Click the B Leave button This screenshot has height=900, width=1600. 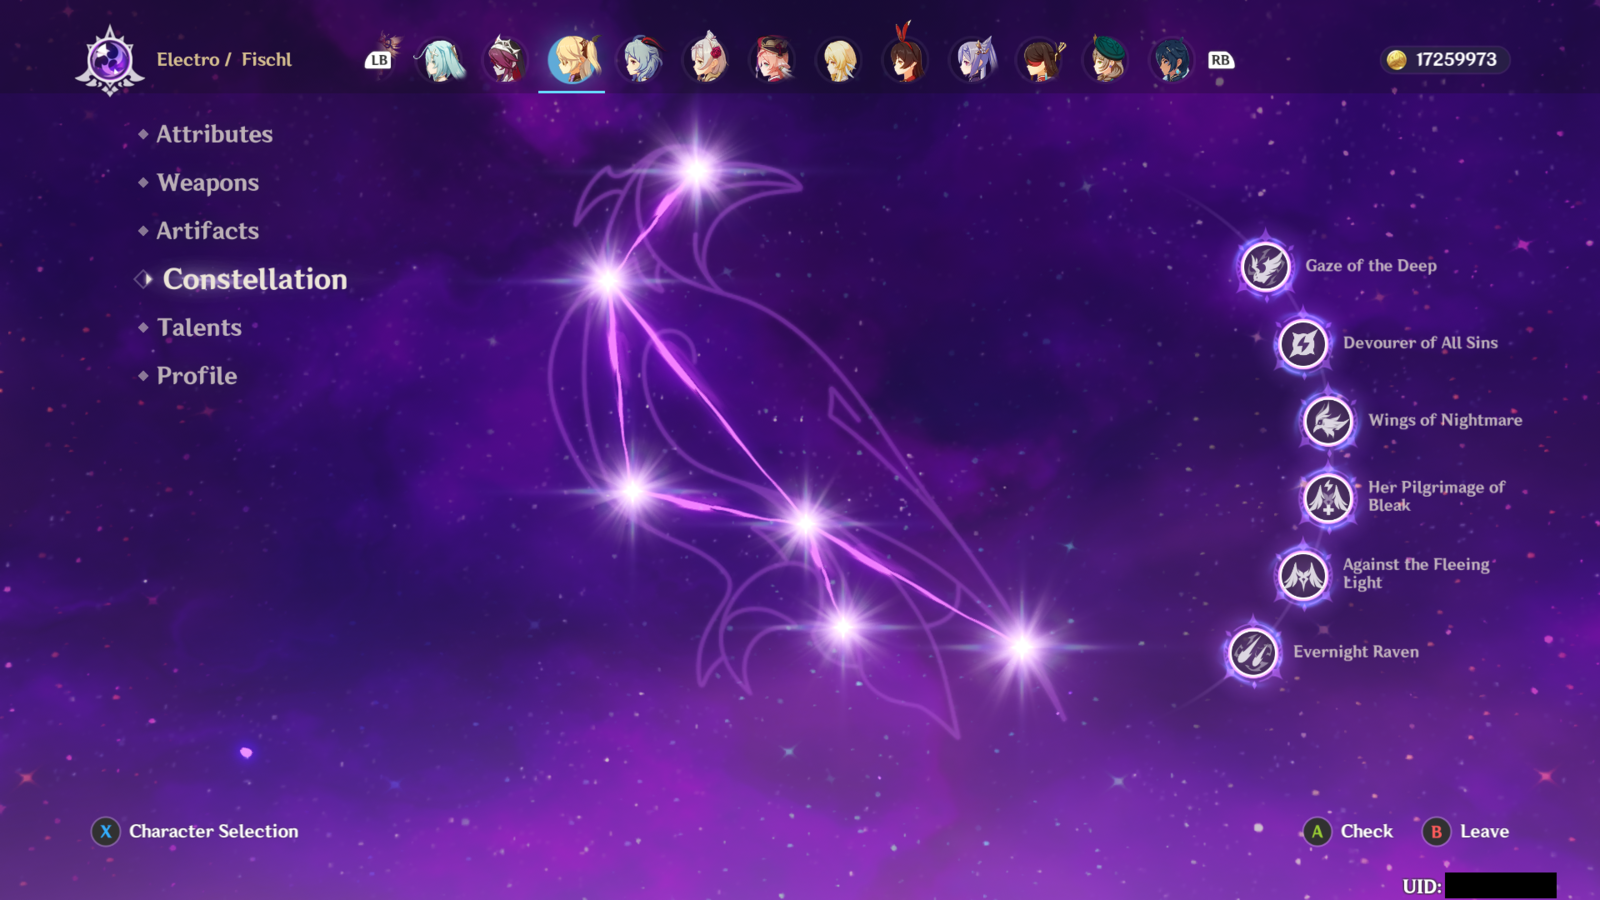click(x=1466, y=832)
